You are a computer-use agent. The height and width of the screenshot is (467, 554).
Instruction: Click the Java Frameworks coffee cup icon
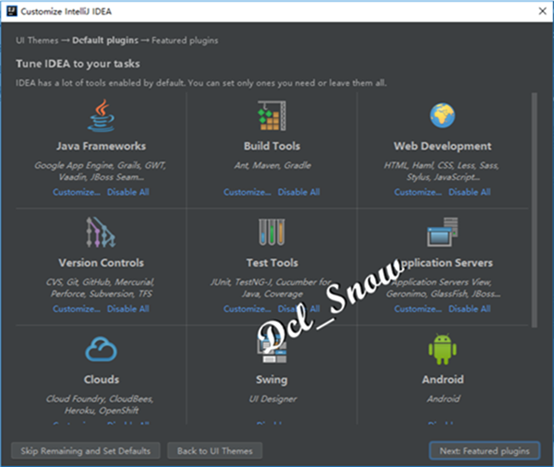click(x=101, y=116)
